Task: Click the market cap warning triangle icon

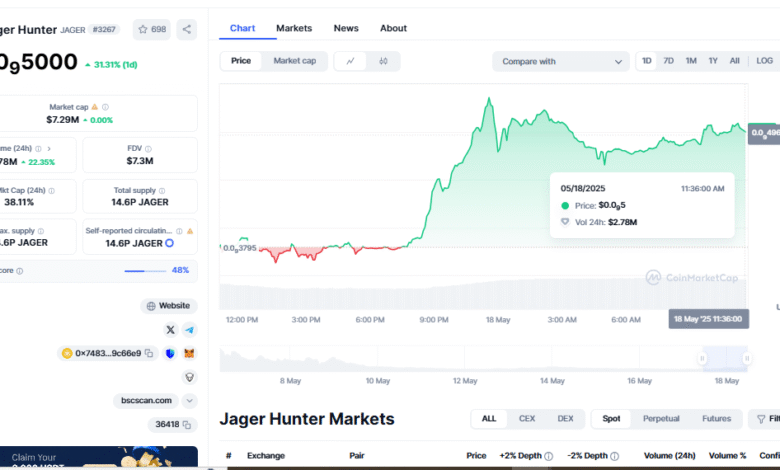Action: click(95, 107)
